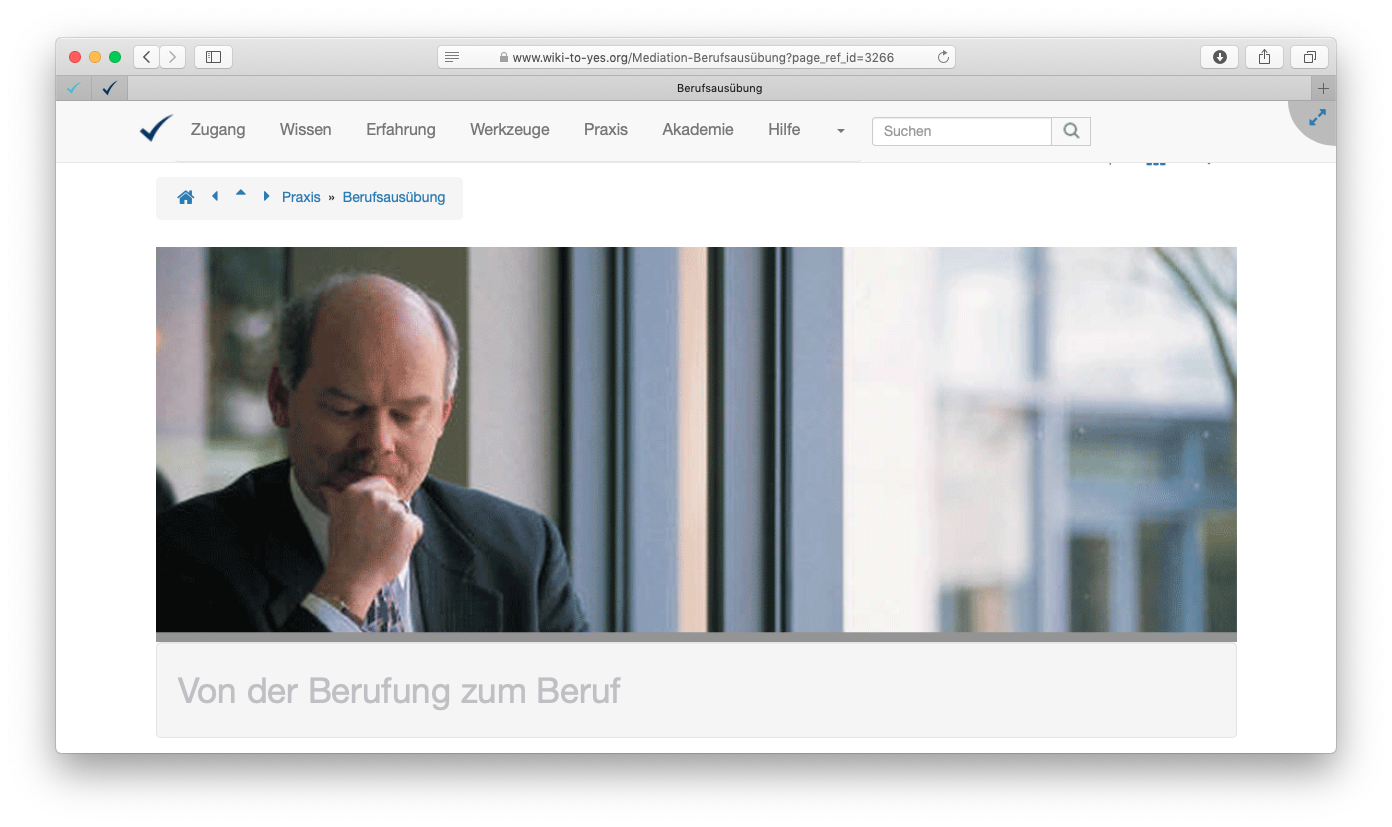
Task: Open the Akademie menu
Action: coord(697,130)
